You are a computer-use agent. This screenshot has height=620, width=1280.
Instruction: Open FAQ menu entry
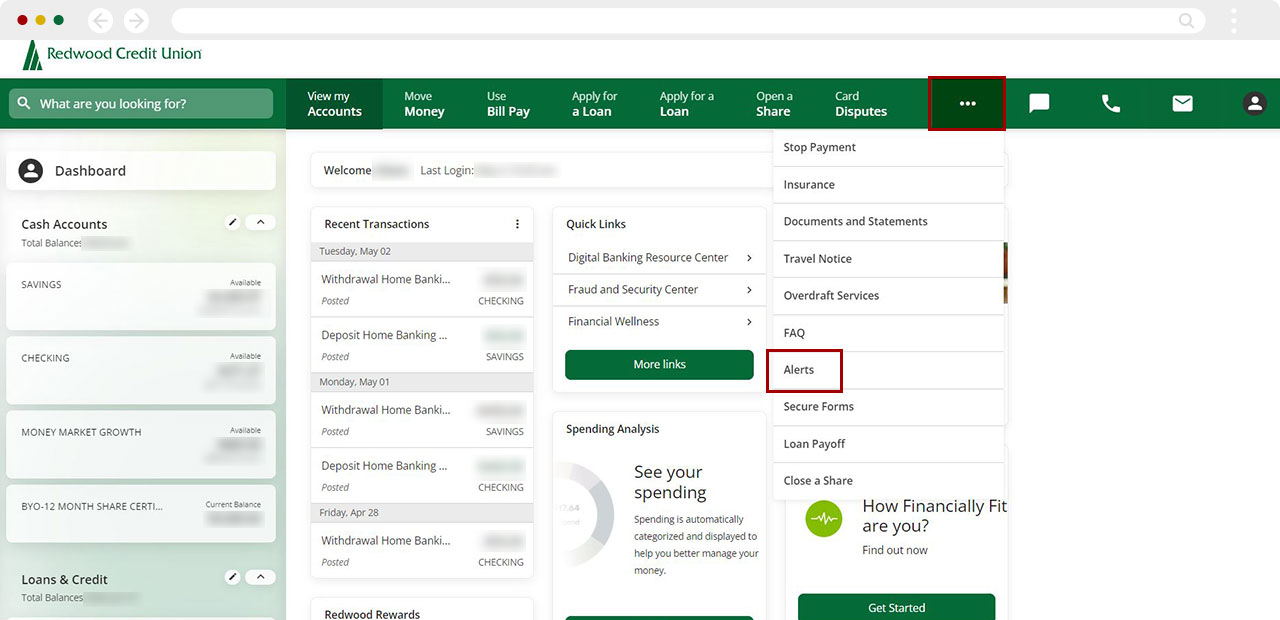(888, 333)
